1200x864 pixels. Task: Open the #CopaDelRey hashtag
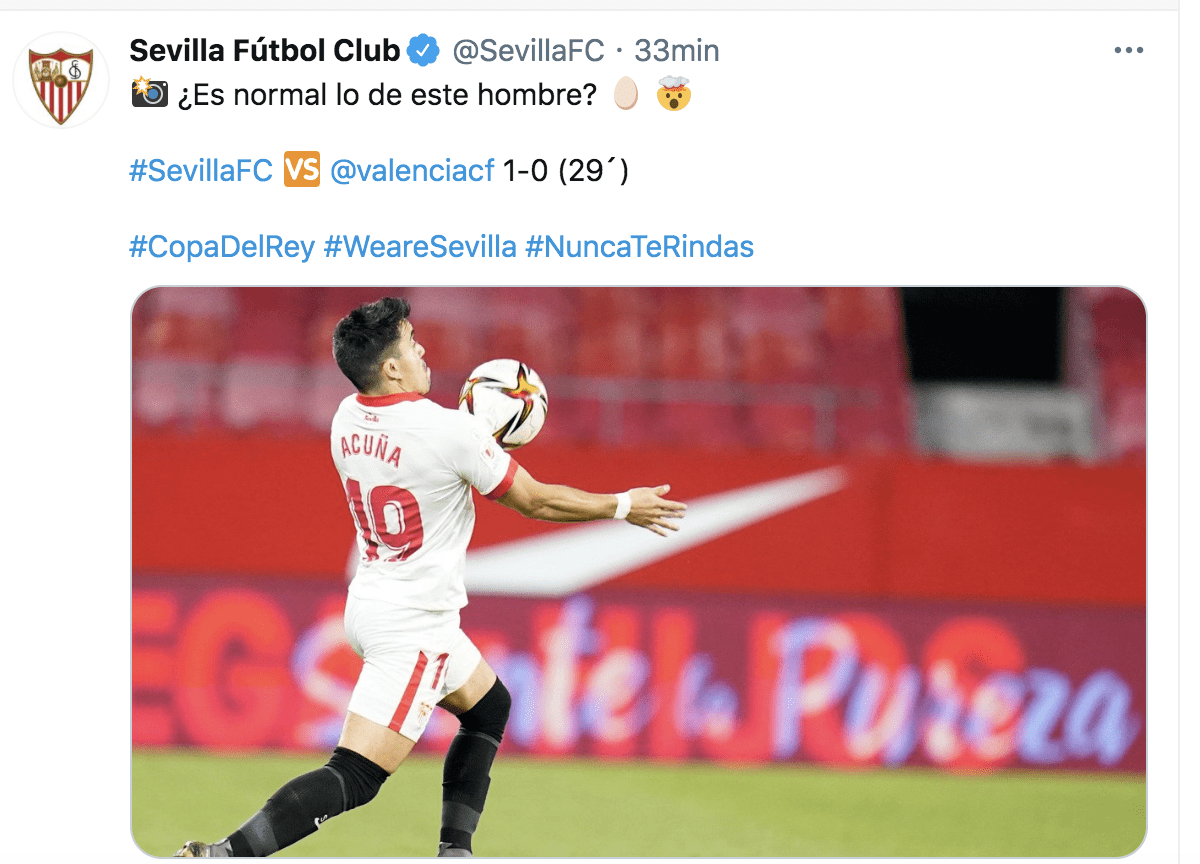[222, 247]
